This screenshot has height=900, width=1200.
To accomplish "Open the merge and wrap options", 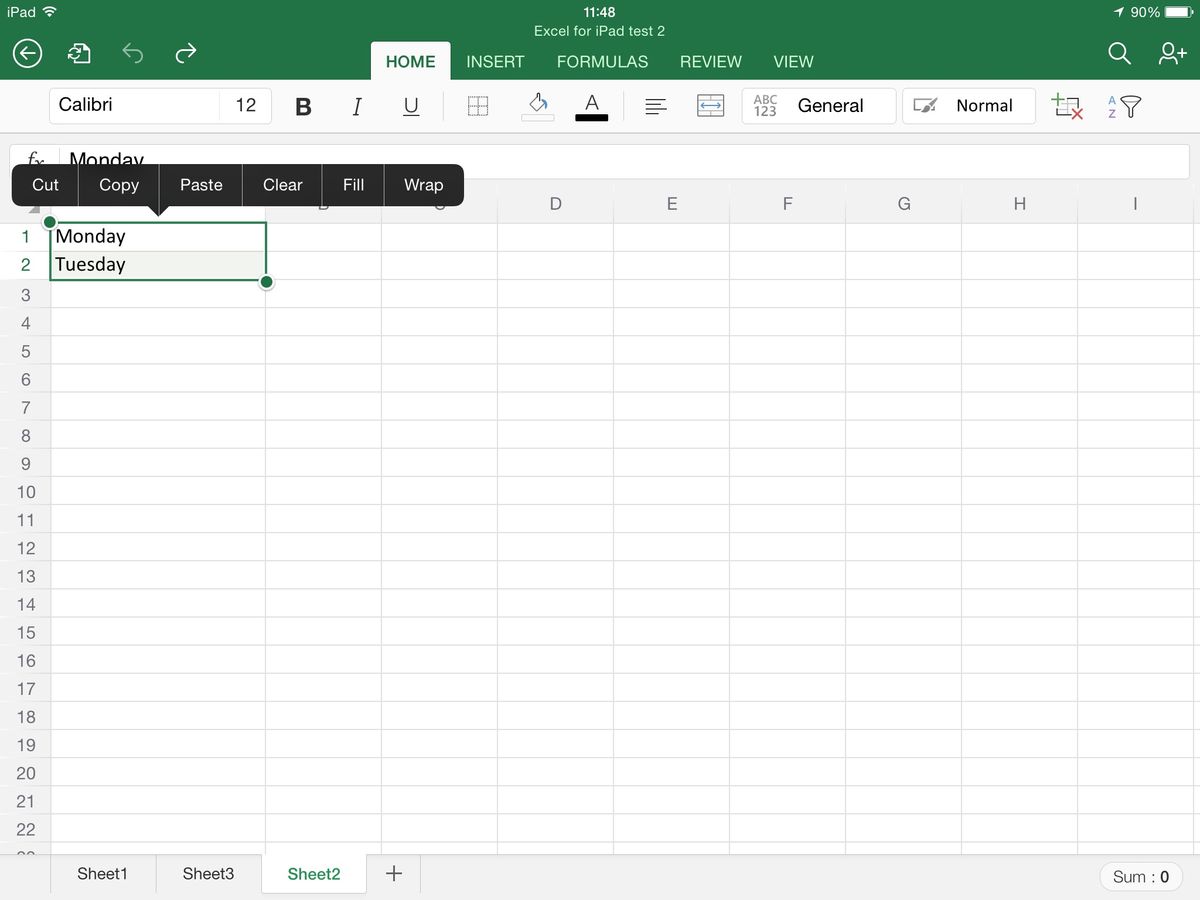I will click(710, 106).
